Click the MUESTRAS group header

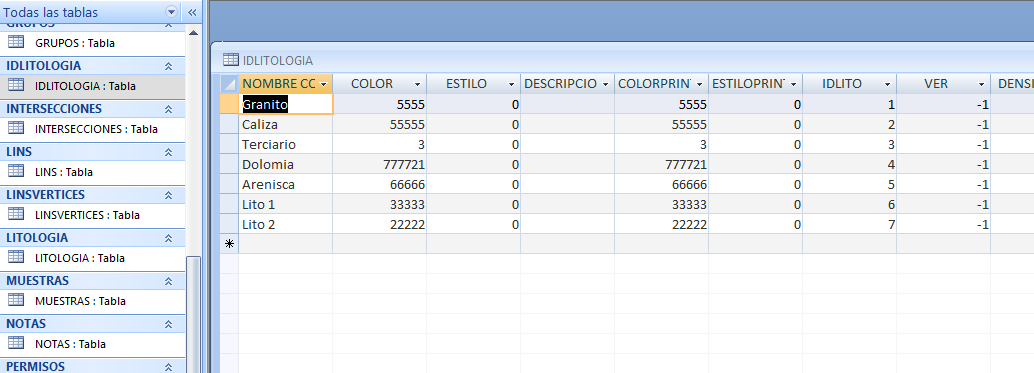coord(93,281)
